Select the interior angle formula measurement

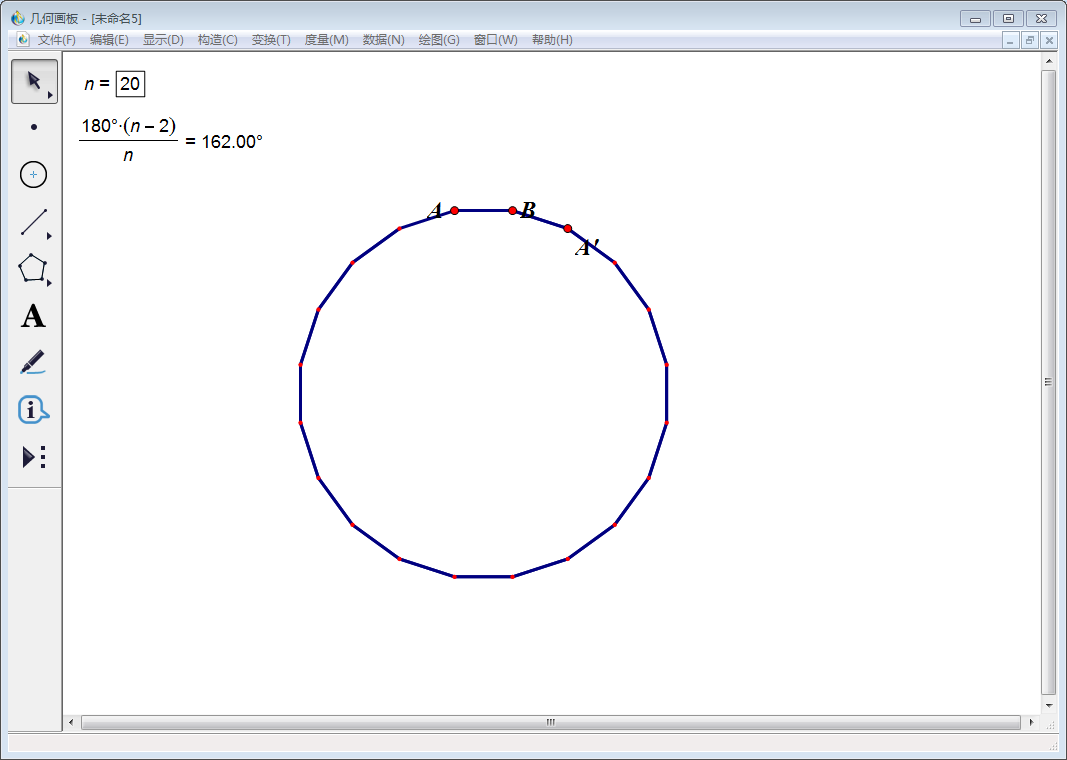[x=170, y=141]
